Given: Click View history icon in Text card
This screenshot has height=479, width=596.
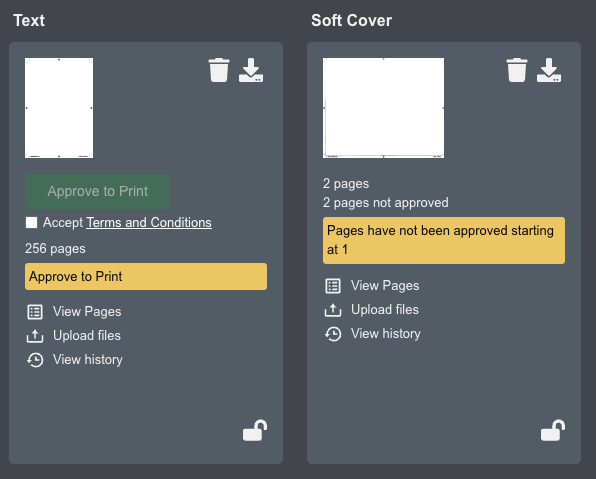Looking at the screenshot, I should (x=35, y=360).
